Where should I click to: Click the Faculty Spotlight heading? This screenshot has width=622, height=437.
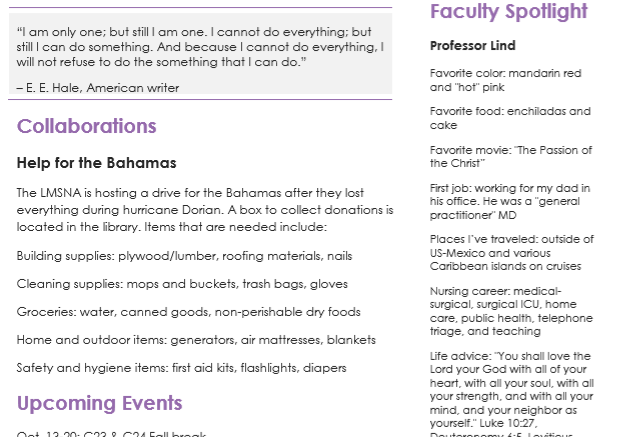(x=509, y=12)
